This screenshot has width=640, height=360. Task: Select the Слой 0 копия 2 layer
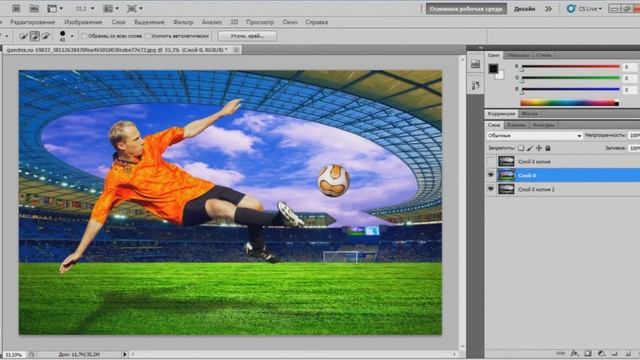(563, 189)
